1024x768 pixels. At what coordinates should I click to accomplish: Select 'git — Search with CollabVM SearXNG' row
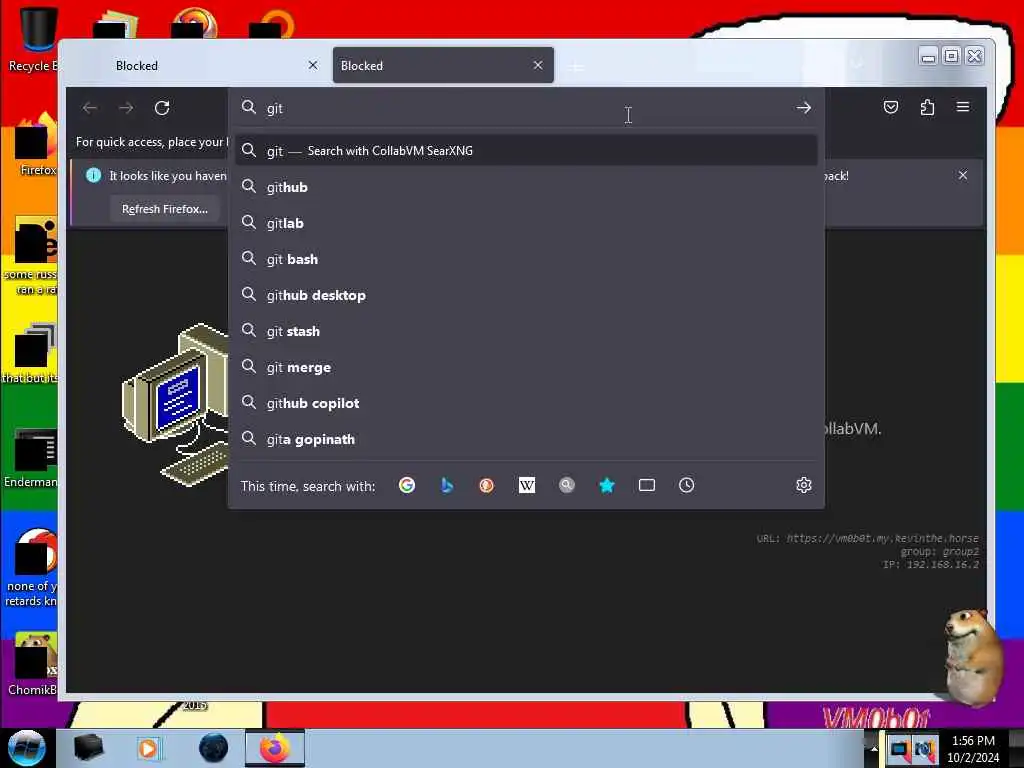pyautogui.click(x=526, y=151)
